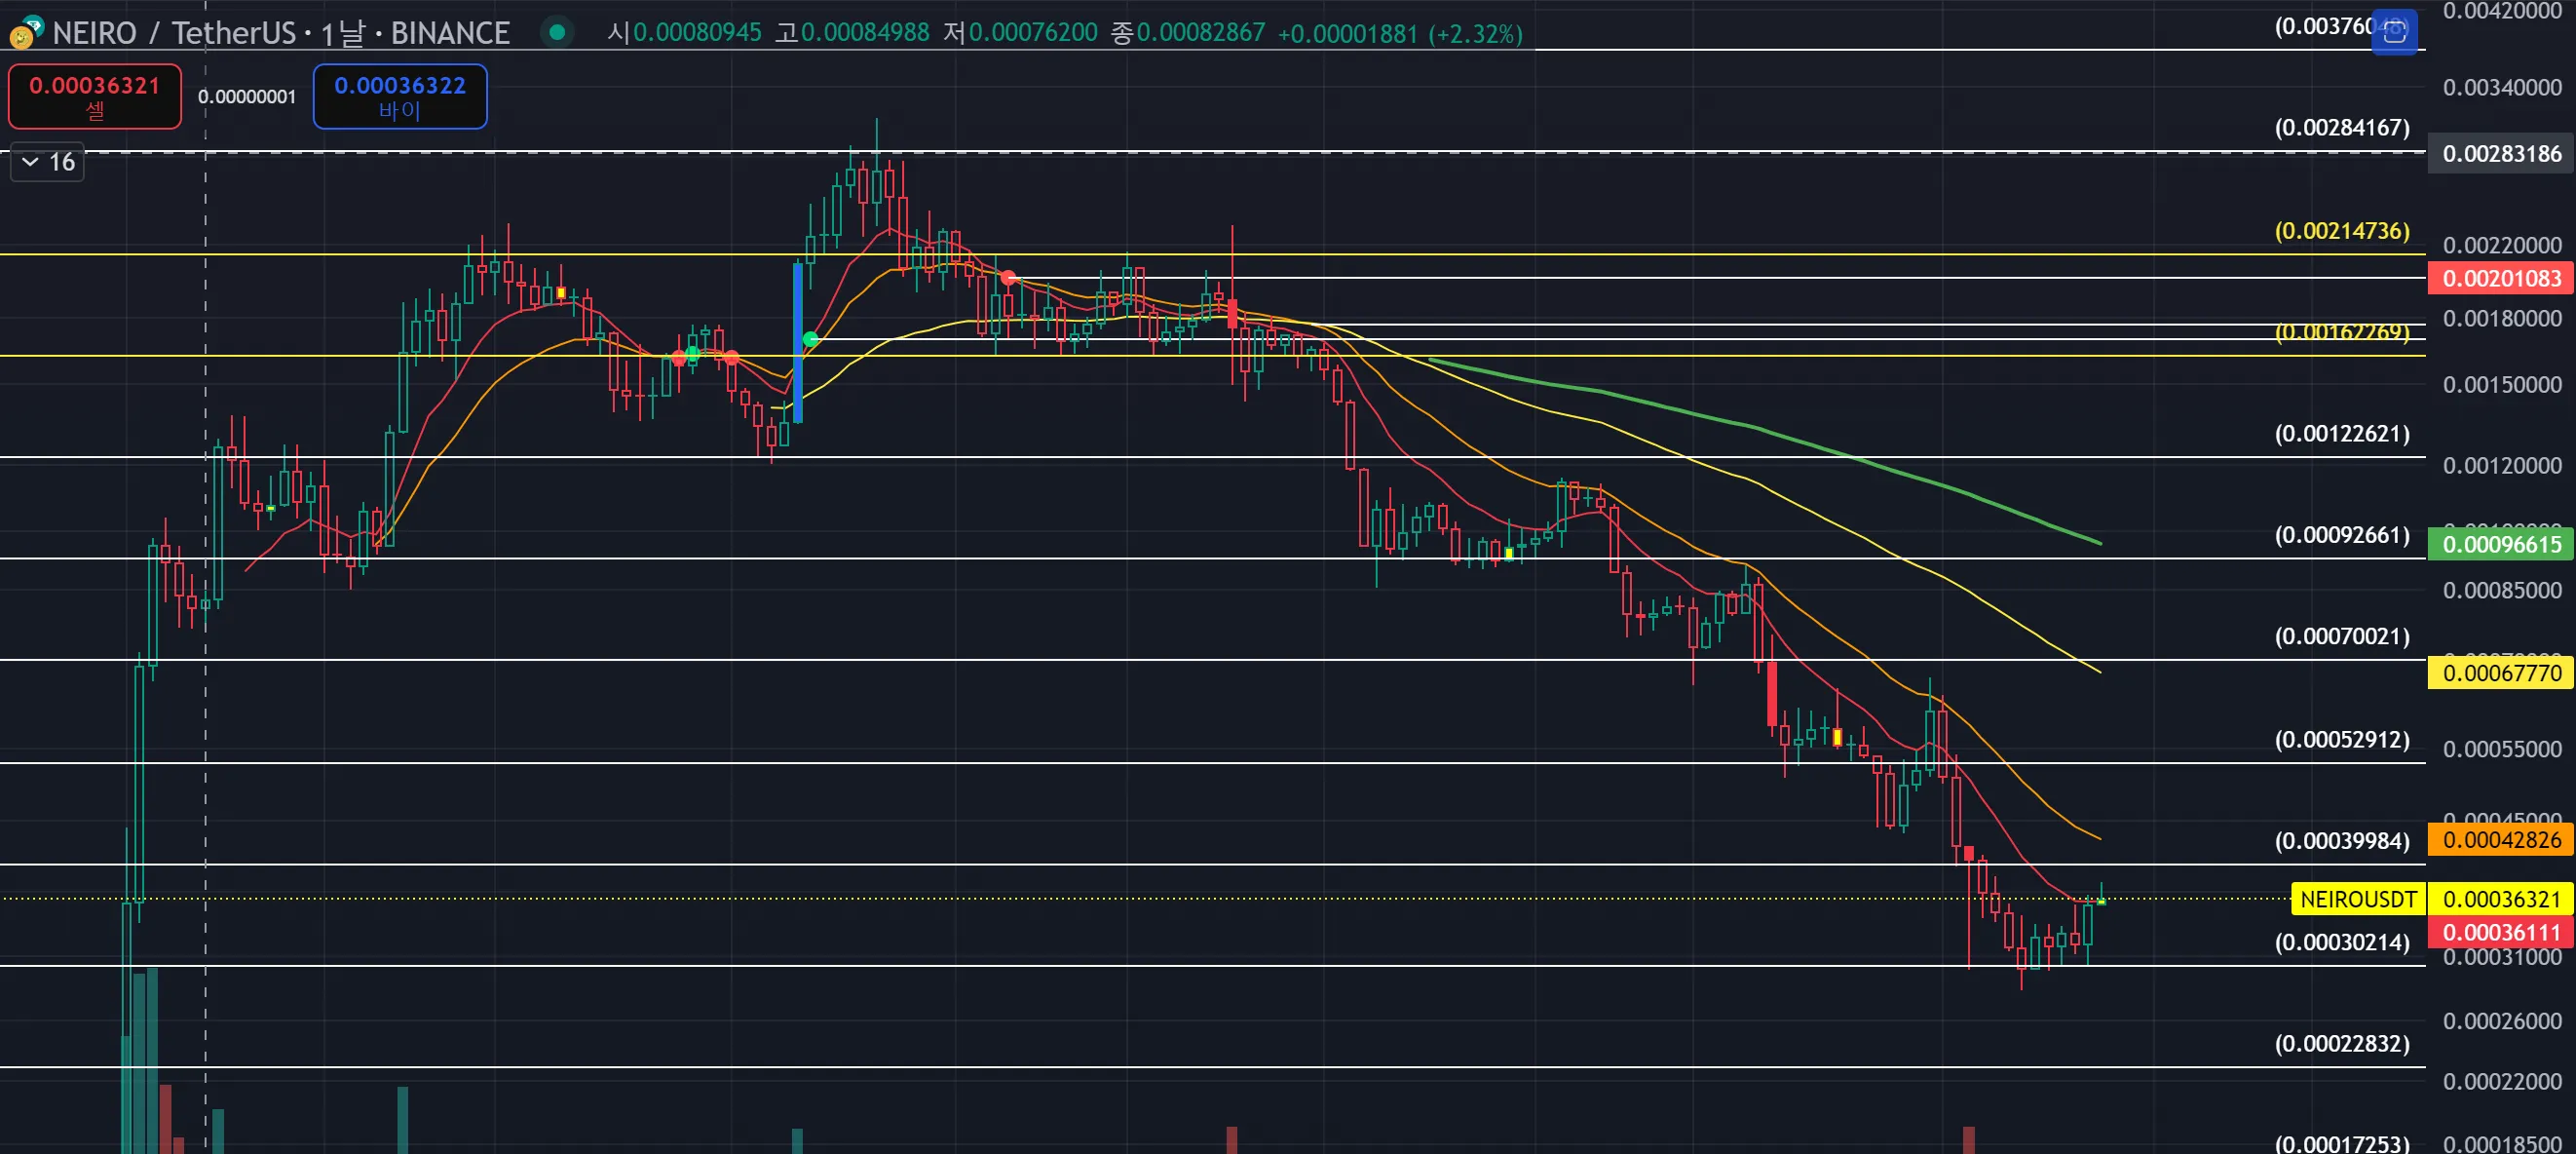Image resolution: width=2576 pixels, height=1154 pixels.
Task: Click the yellow NEIROUSDT price label
Action: coord(2357,899)
